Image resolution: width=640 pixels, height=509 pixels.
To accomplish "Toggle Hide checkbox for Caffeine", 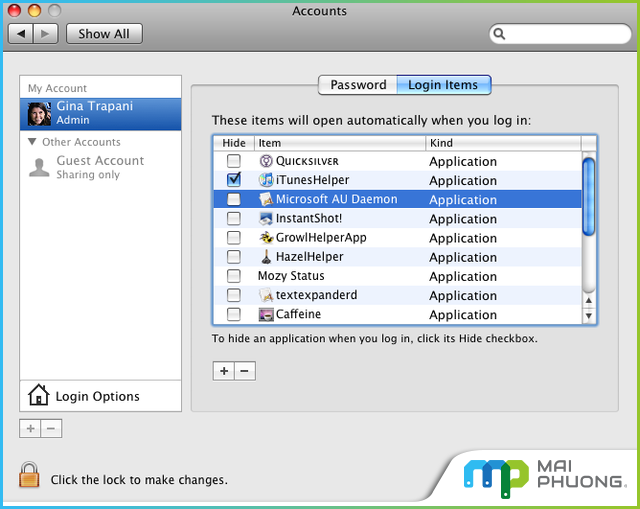I will click(x=233, y=314).
